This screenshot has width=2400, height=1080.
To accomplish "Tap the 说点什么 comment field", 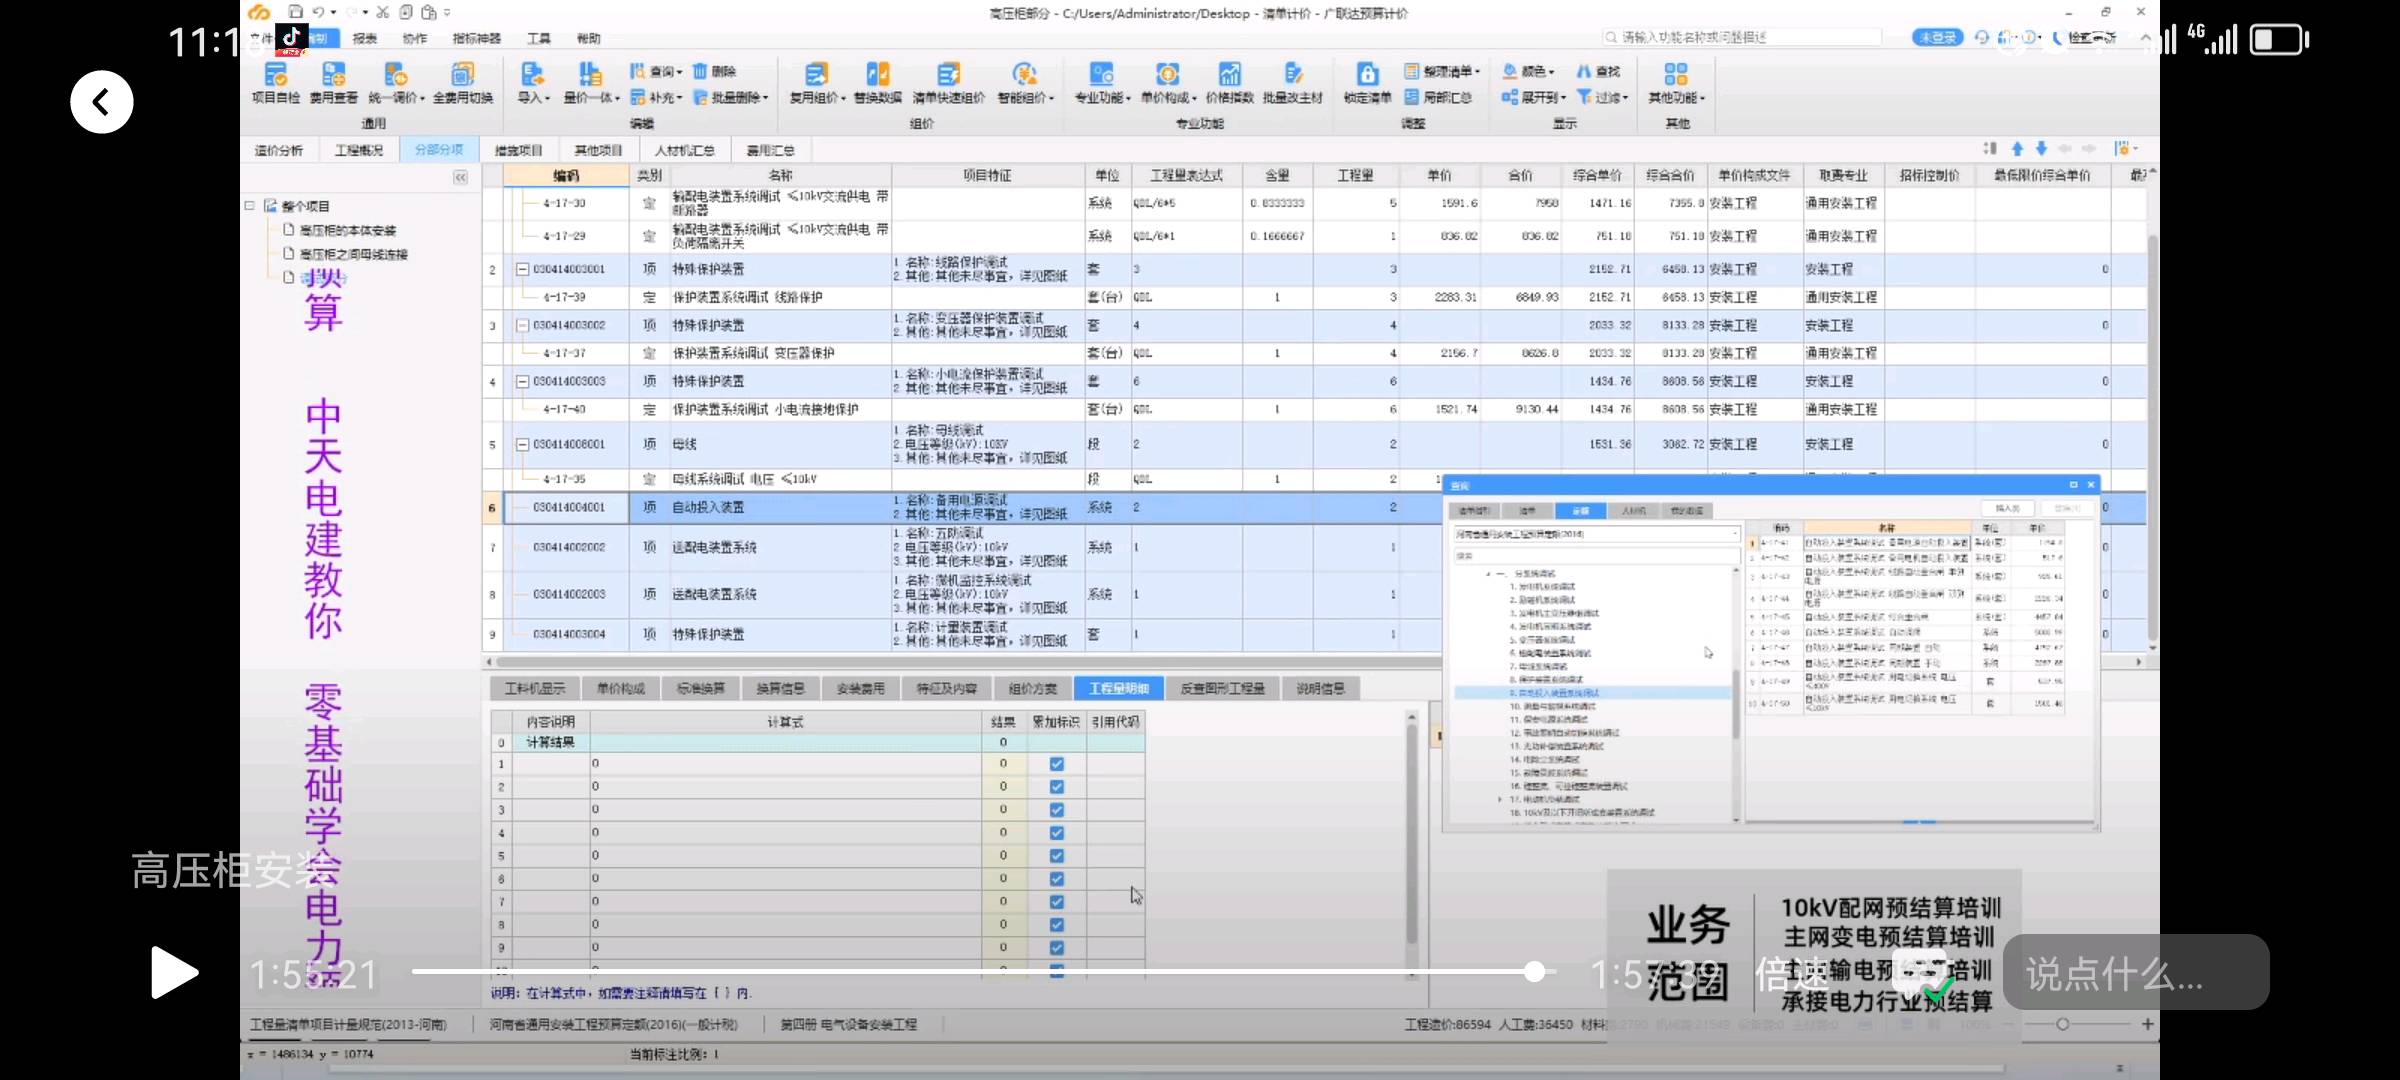I will [2136, 972].
